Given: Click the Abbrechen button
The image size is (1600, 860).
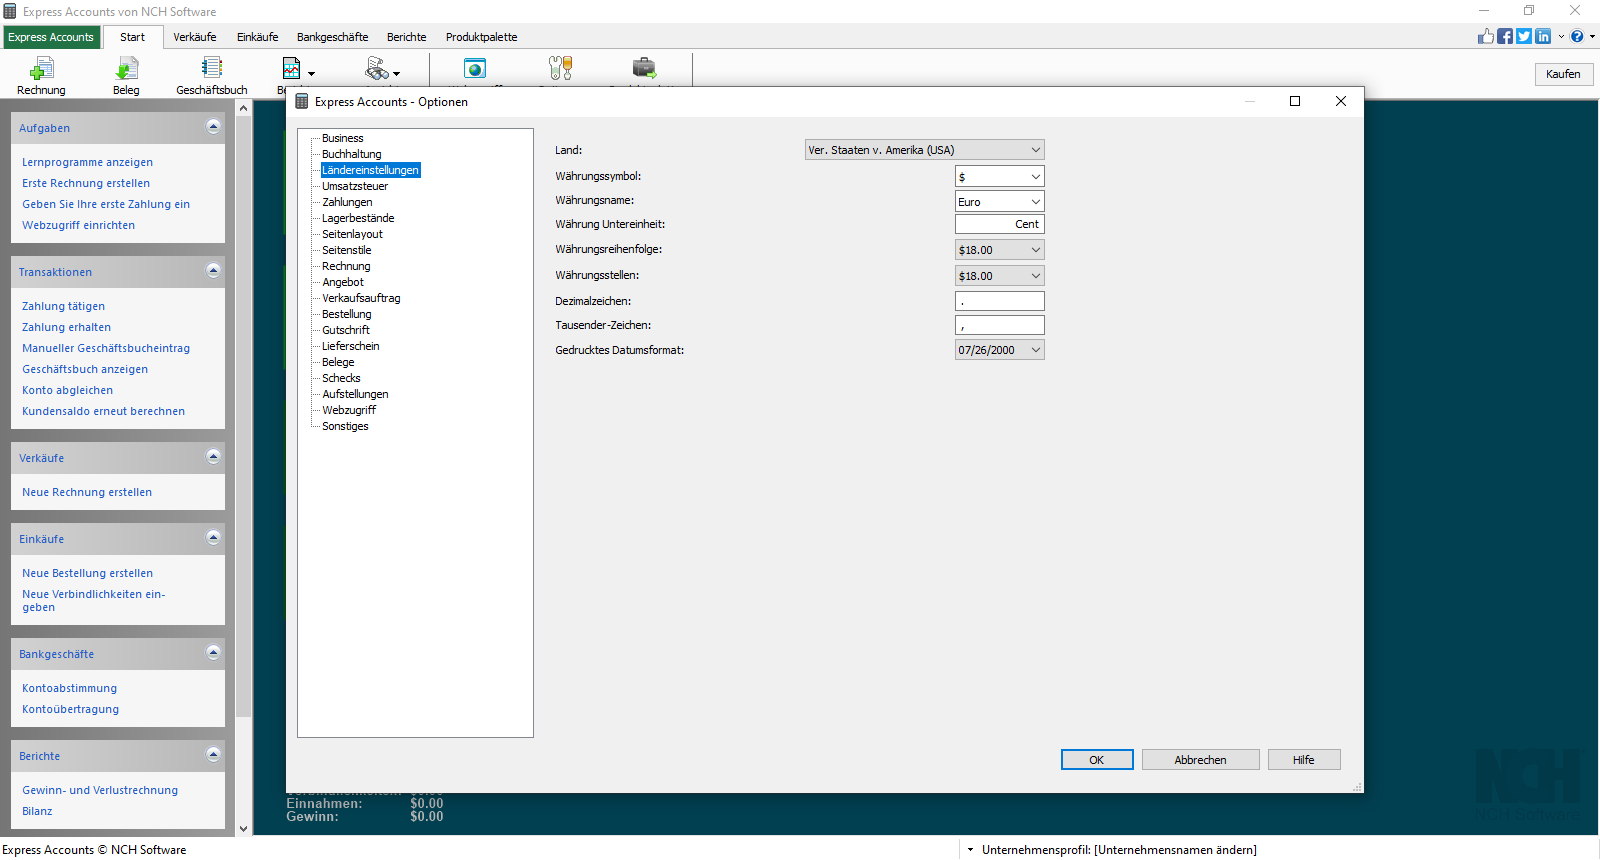Looking at the screenshot, I should pyautogui.click(x=1200, y=760).
